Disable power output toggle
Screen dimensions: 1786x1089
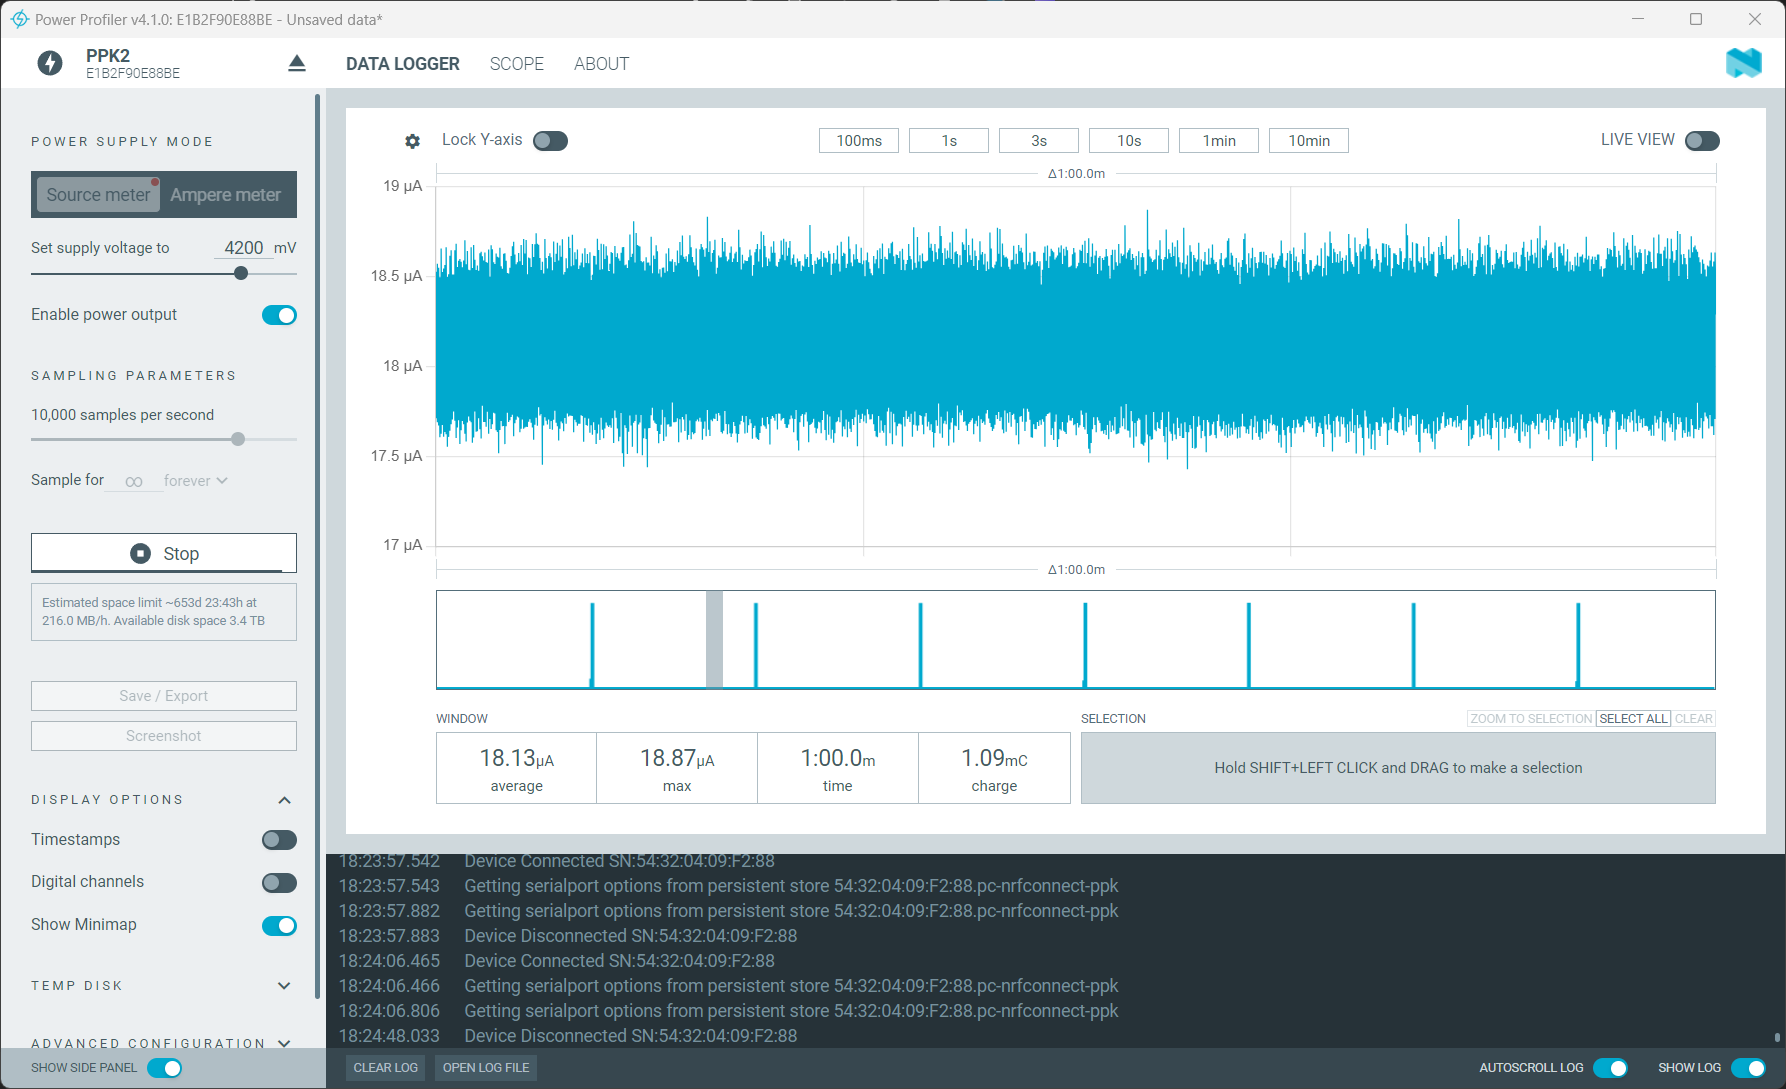tap(279, 315)
